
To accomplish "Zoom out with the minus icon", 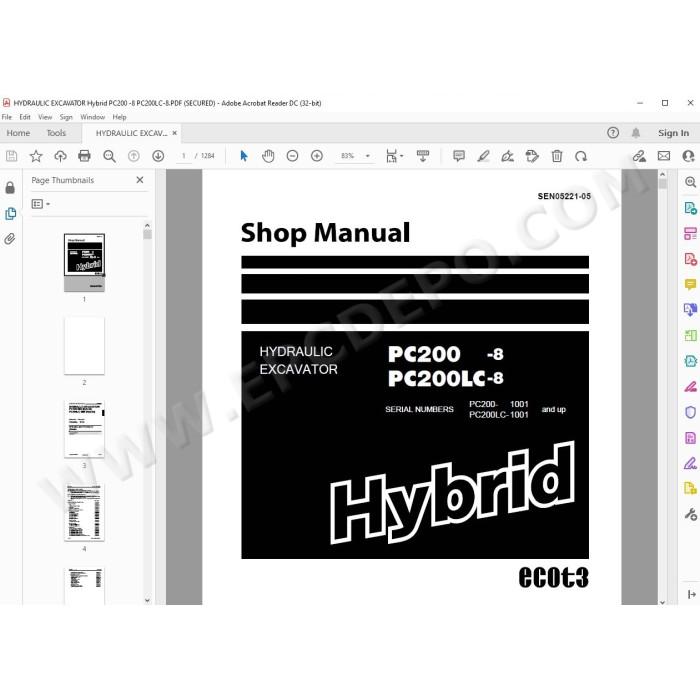I will pyautogui.click(x=292, y=156).
